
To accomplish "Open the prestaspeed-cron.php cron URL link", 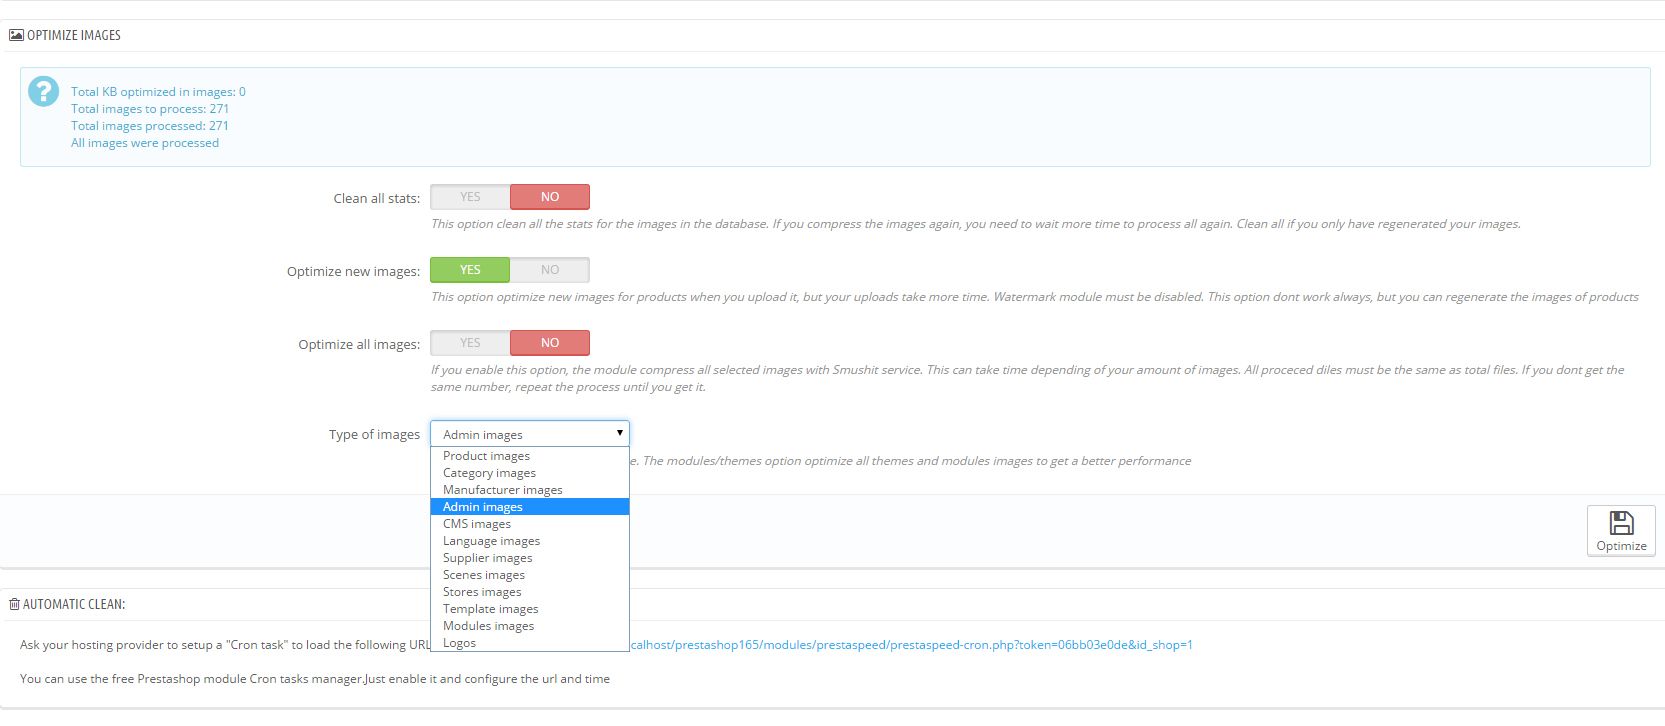I will 911,645.
